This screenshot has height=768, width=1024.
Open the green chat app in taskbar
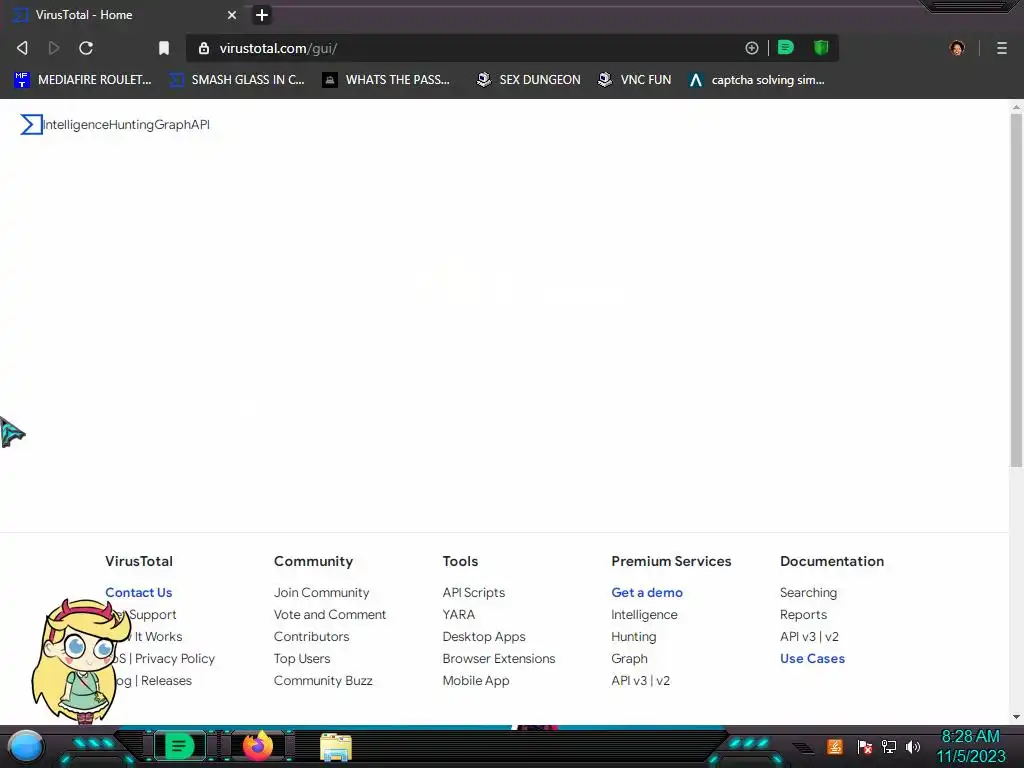point(179,746)
